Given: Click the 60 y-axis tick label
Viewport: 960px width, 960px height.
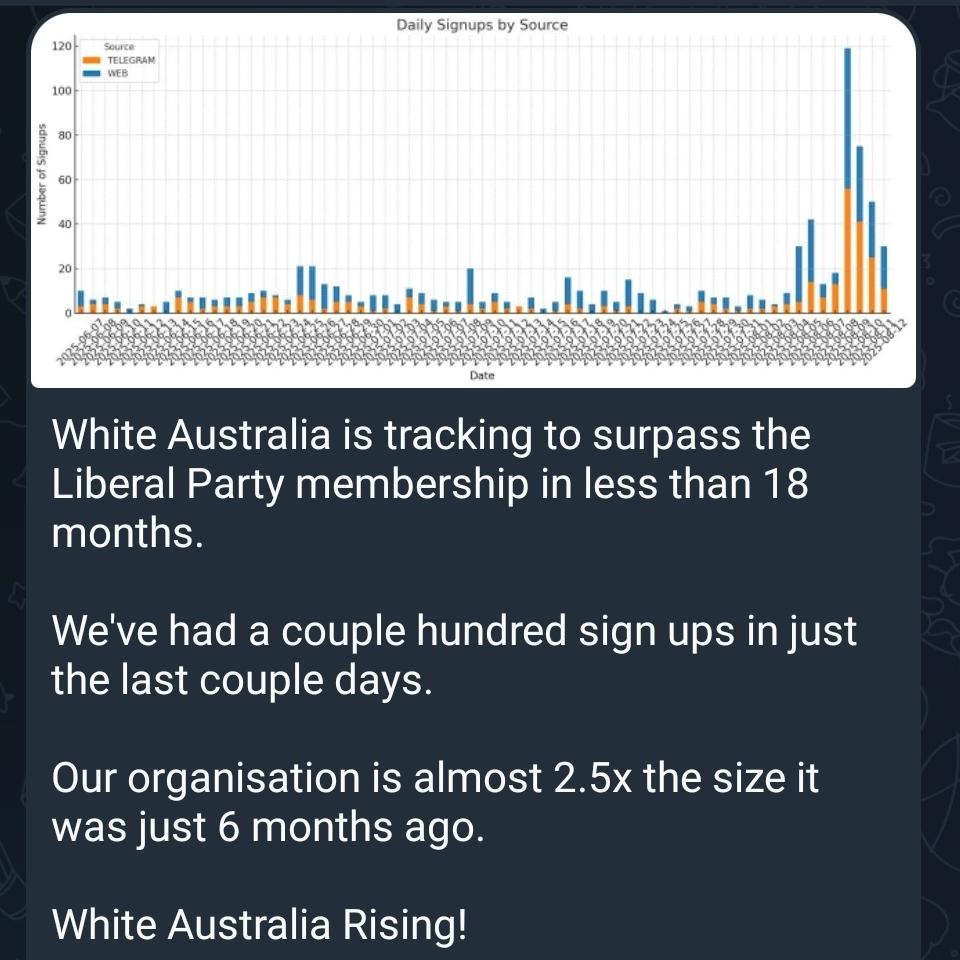Looking at the screenshot, I should [62, 180].
